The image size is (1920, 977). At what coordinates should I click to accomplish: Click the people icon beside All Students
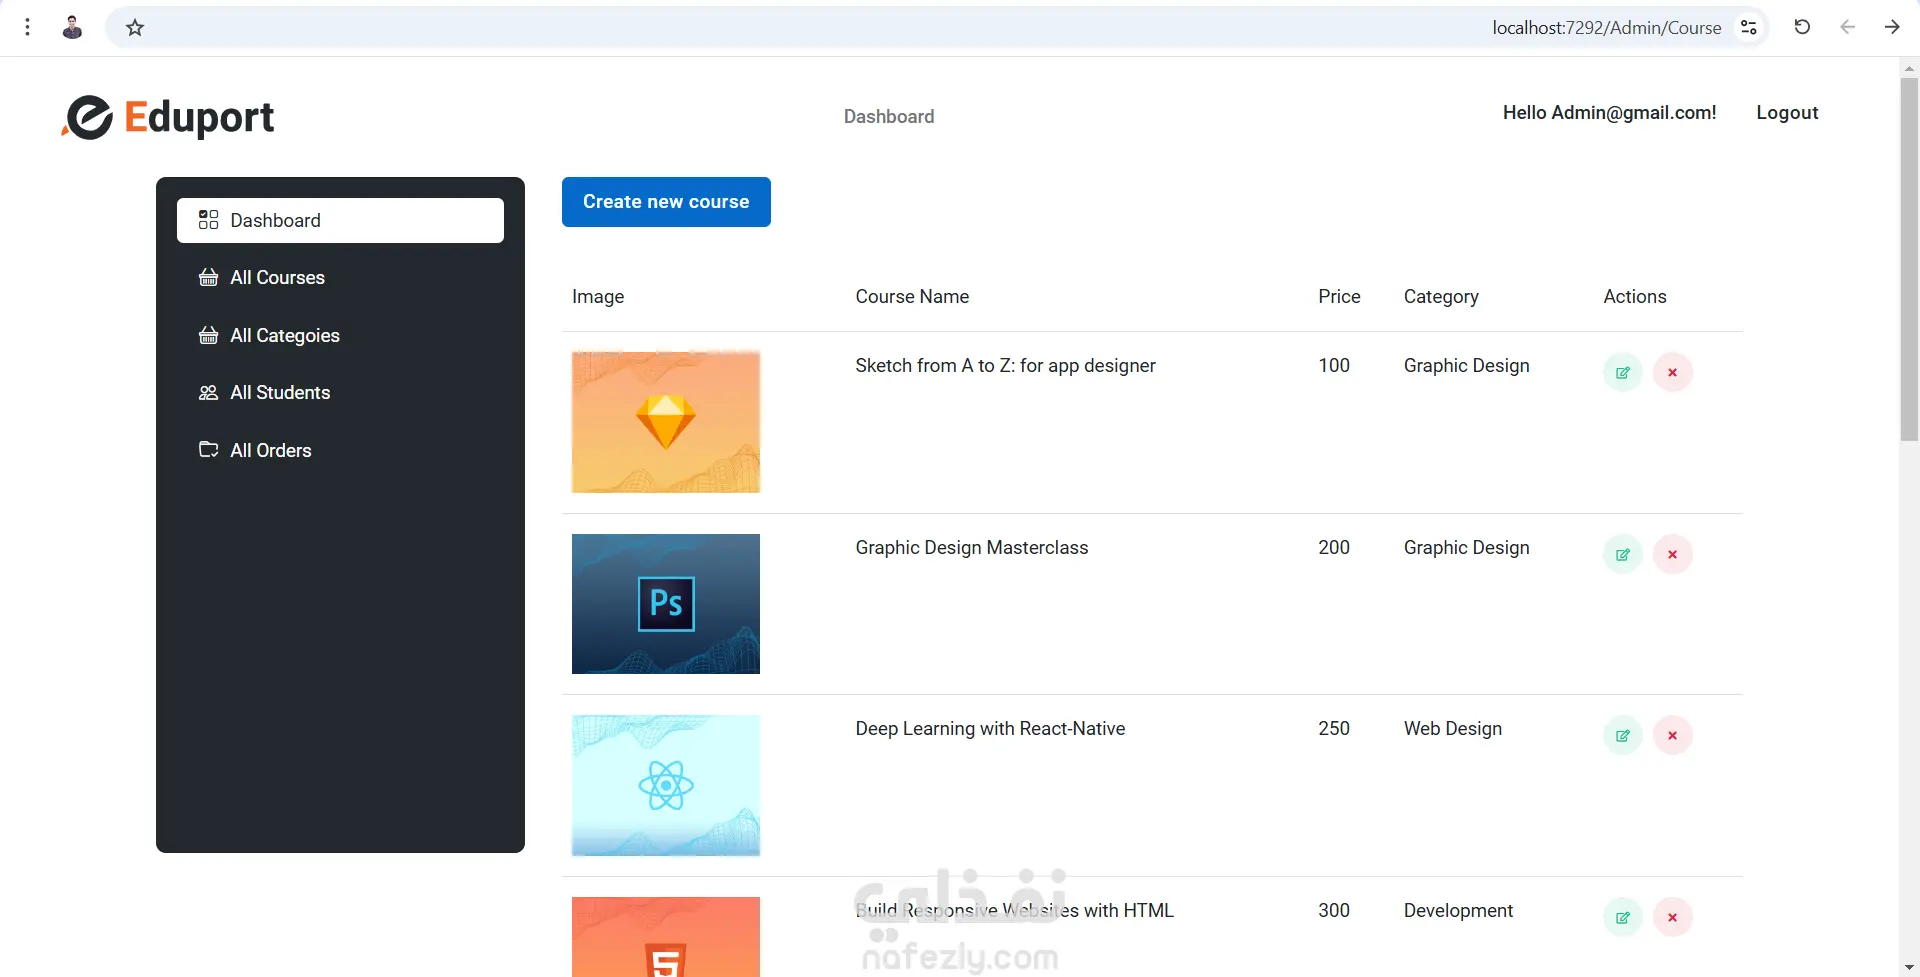click(x=208, y=393)
